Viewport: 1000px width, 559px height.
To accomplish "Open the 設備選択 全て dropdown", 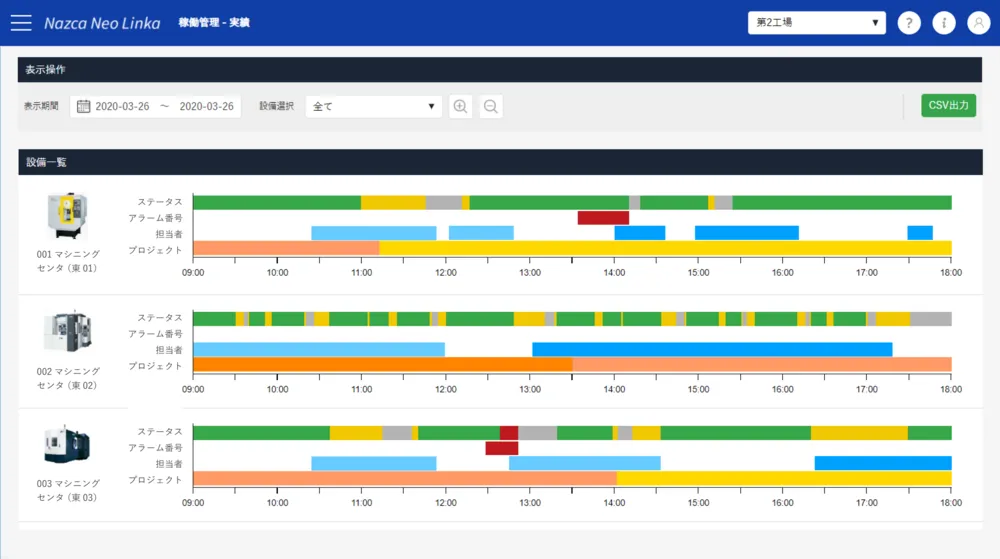I will point(373,106).
